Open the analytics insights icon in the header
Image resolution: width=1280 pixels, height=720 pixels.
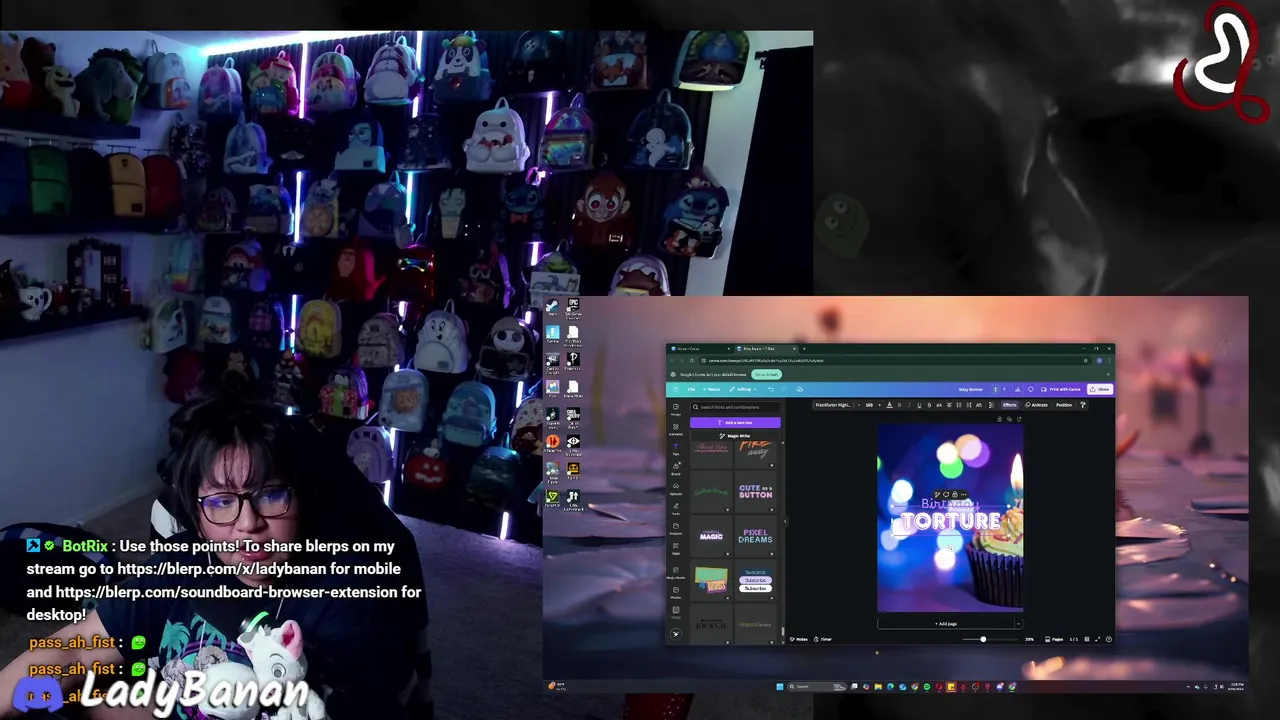(1017, 389)
